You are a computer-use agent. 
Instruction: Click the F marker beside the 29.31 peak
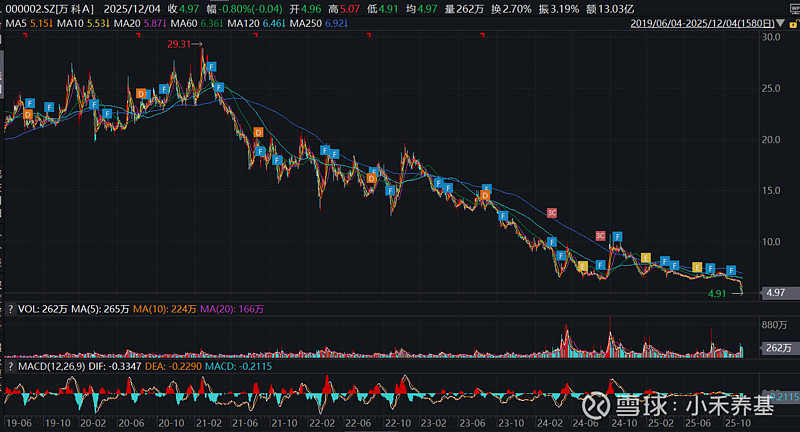coord(212,65)
